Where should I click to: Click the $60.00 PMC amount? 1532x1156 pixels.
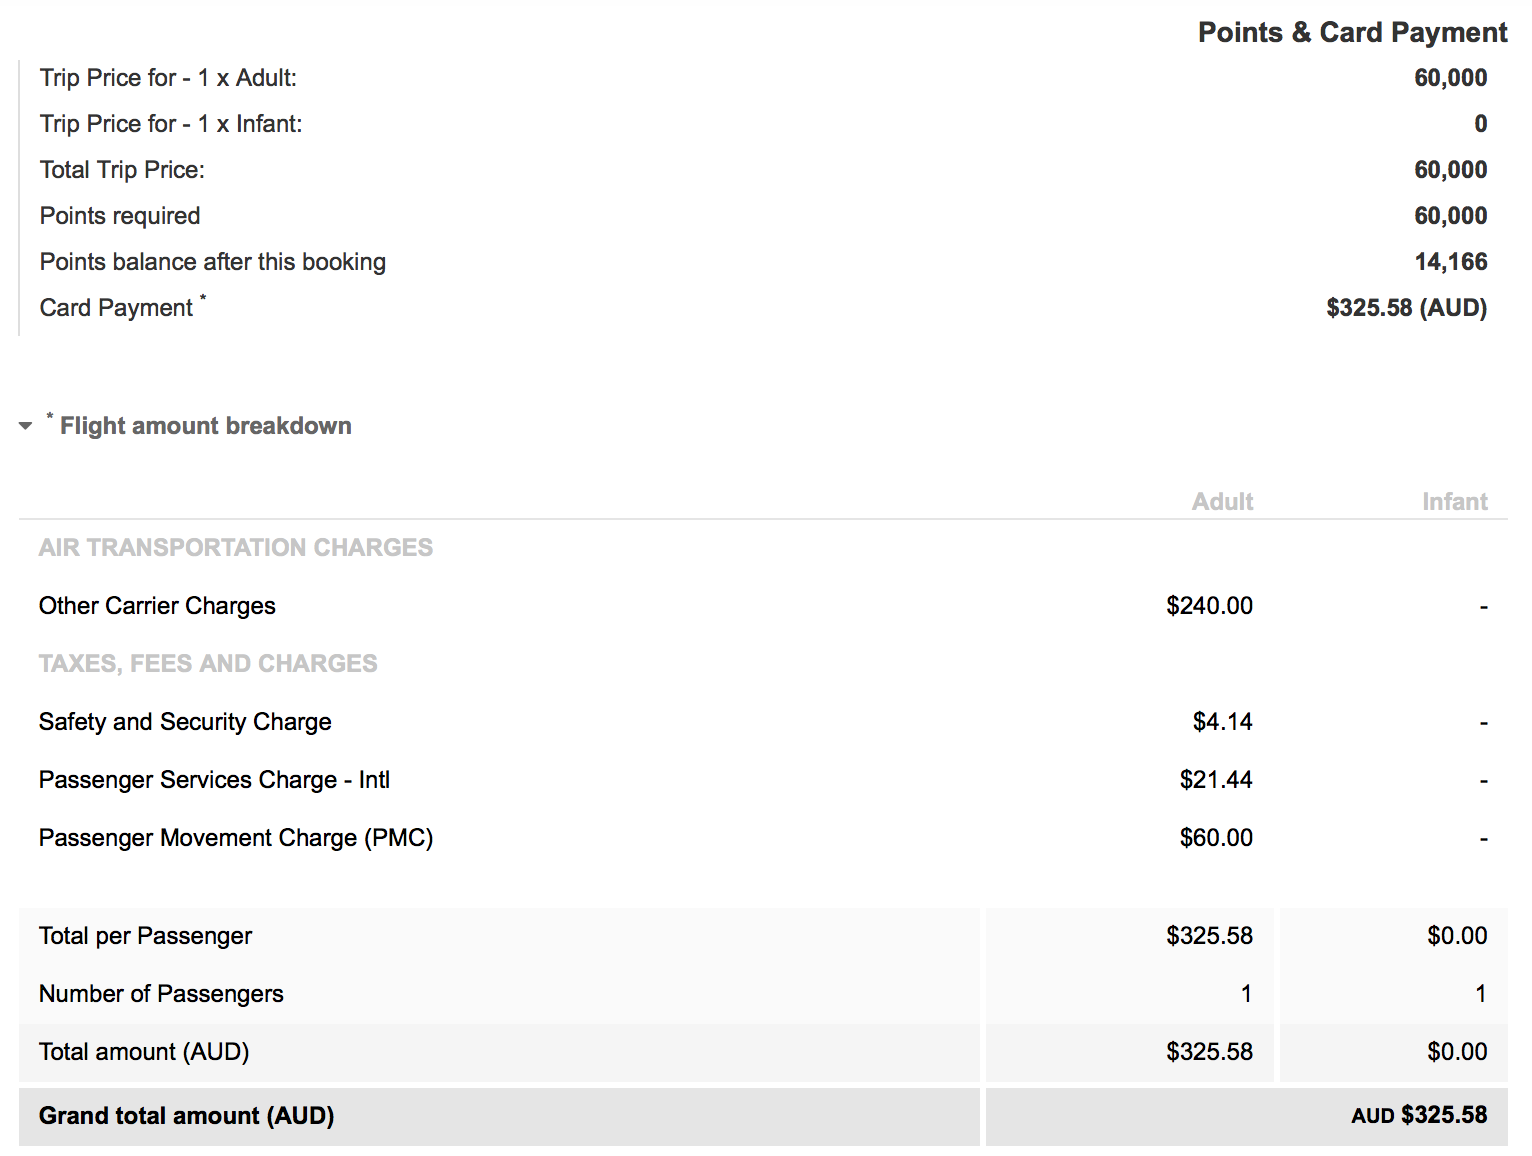click(x=1216, y=838)
